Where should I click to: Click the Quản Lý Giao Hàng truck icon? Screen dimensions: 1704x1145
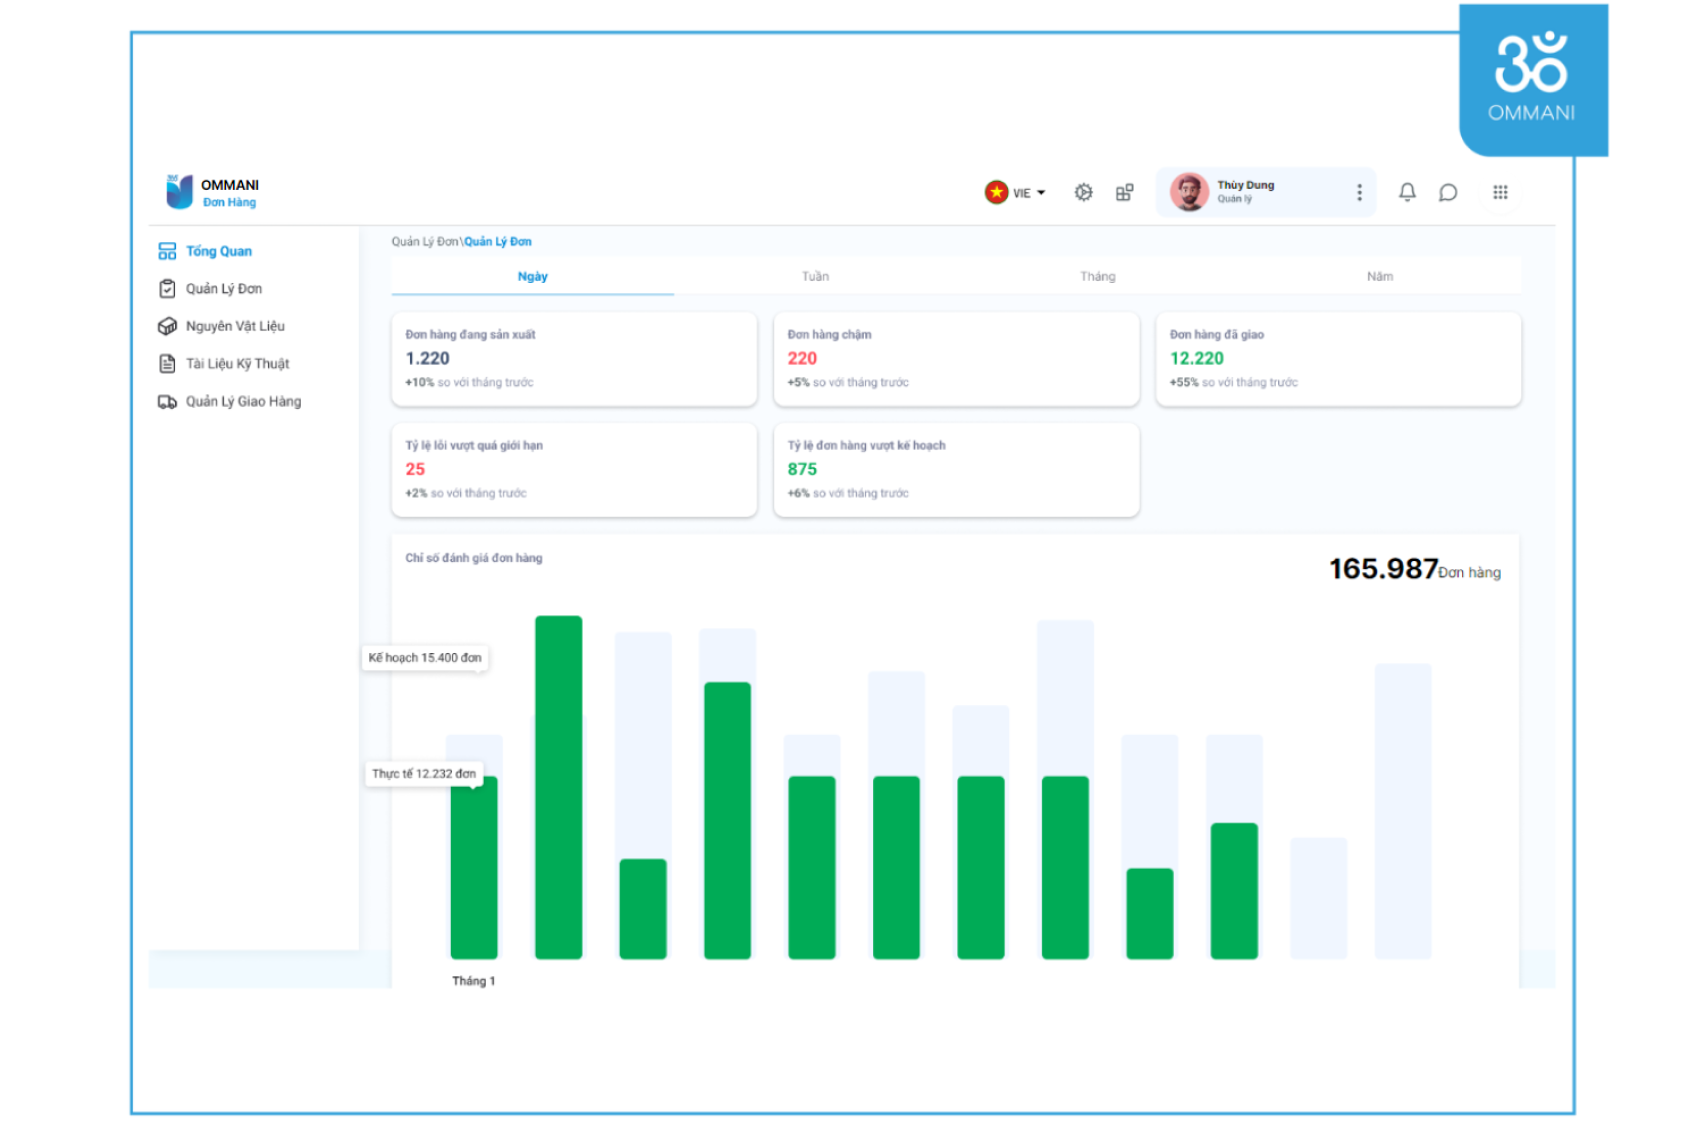[x=167, y=402]
